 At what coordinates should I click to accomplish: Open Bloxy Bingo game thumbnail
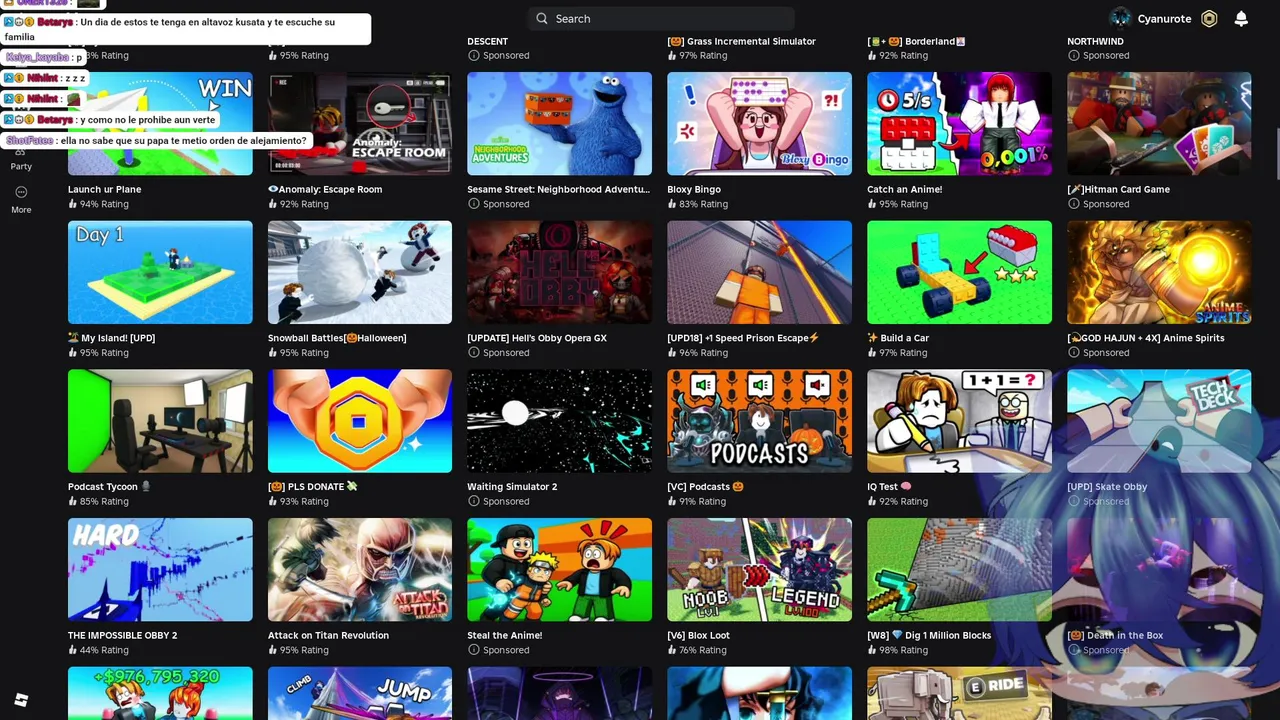759,123
